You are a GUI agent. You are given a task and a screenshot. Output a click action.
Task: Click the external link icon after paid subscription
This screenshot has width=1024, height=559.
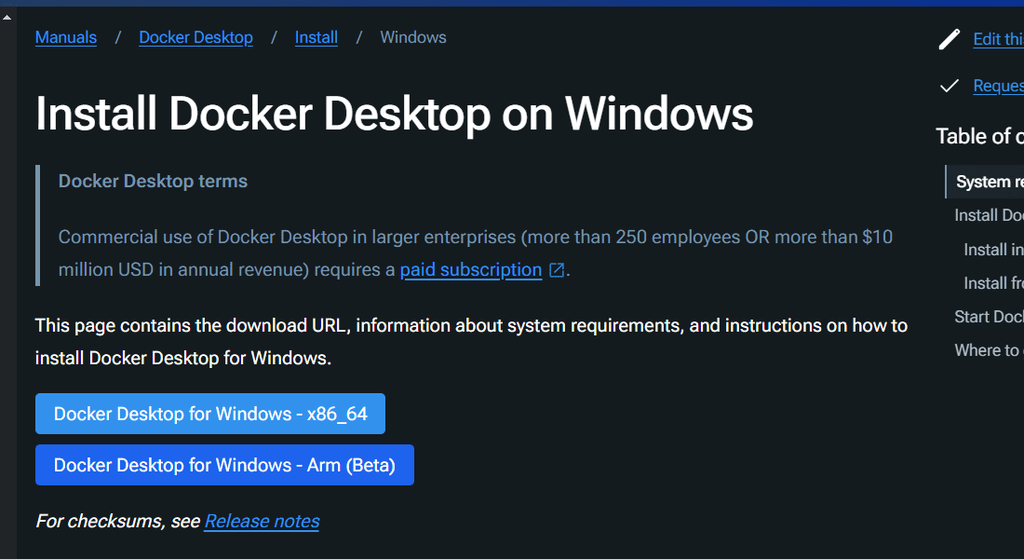[x=556, y=270]
